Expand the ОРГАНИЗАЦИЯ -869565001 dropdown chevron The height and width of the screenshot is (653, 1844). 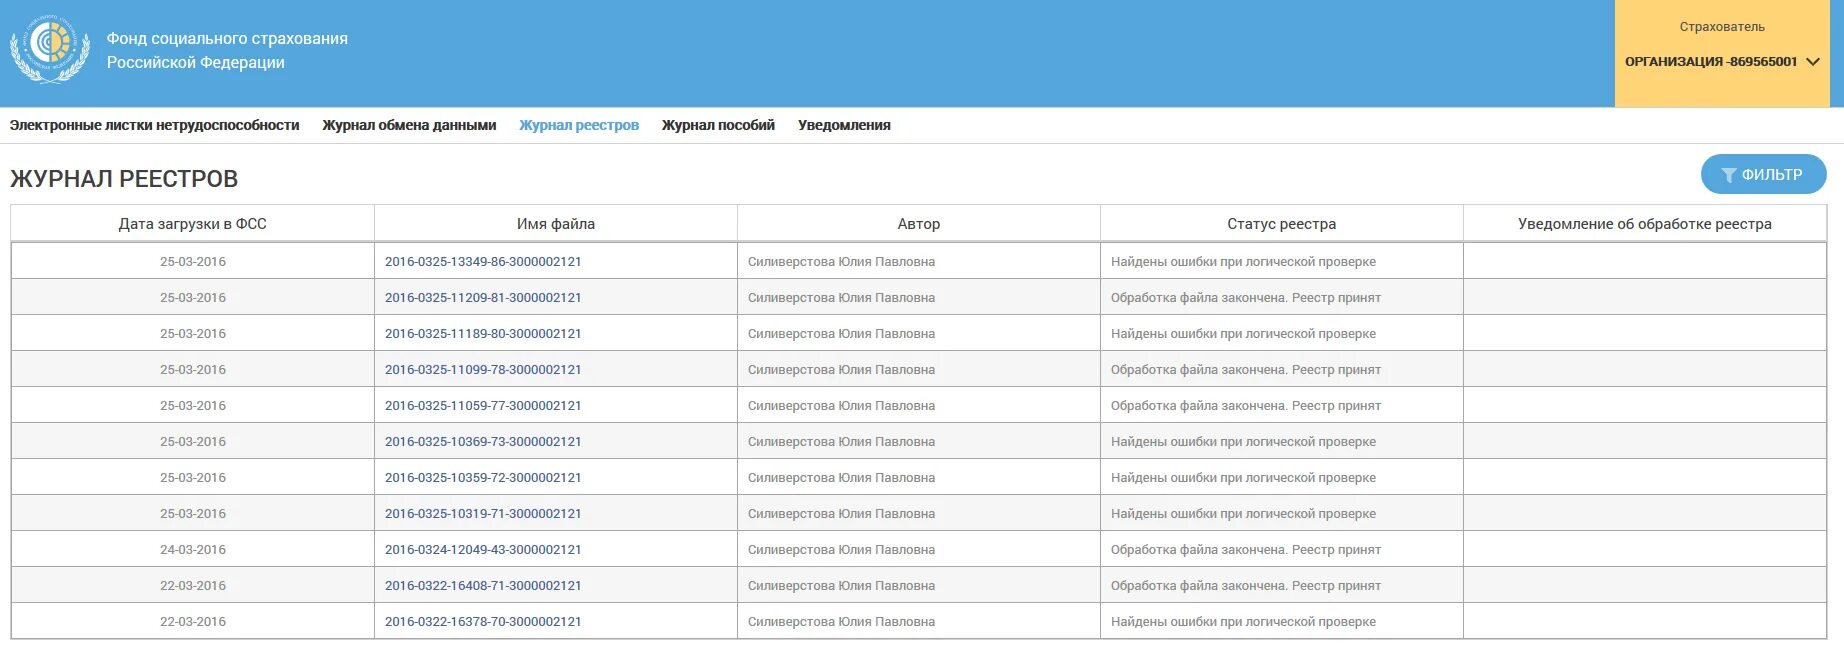(x=1812, y=62)
